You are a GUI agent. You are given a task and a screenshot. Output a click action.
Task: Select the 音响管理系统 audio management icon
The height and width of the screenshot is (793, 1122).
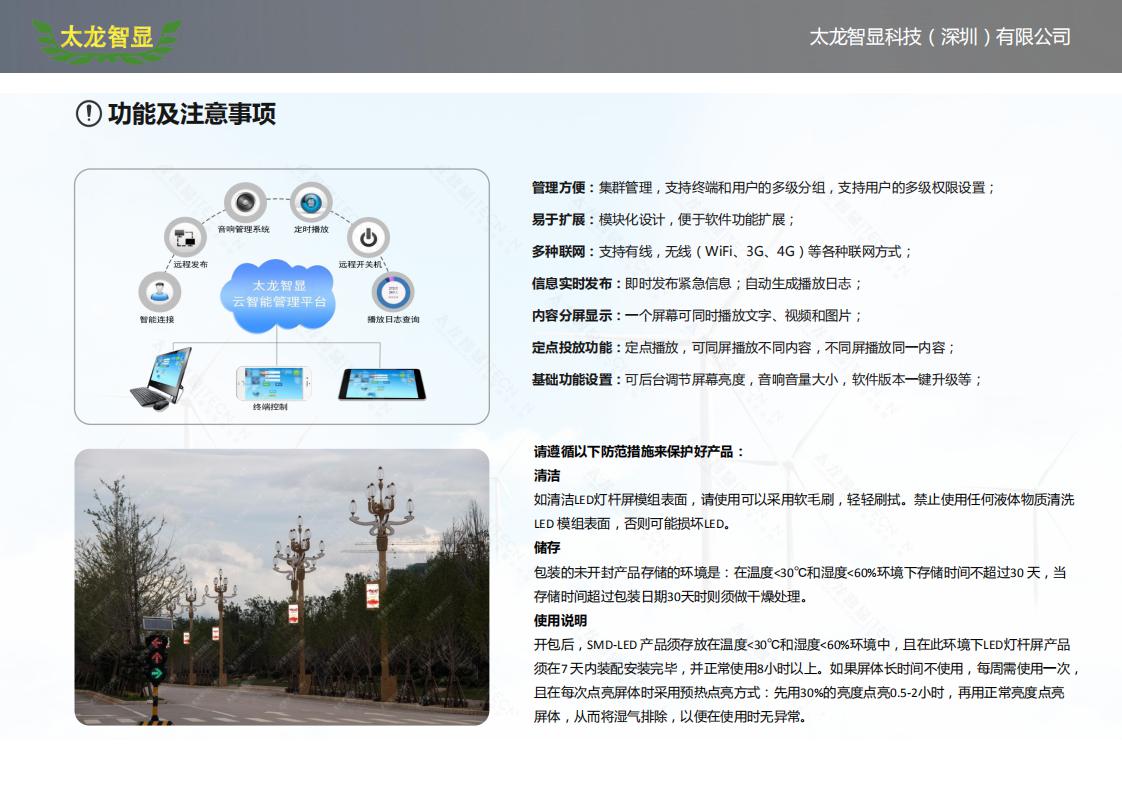242,199
